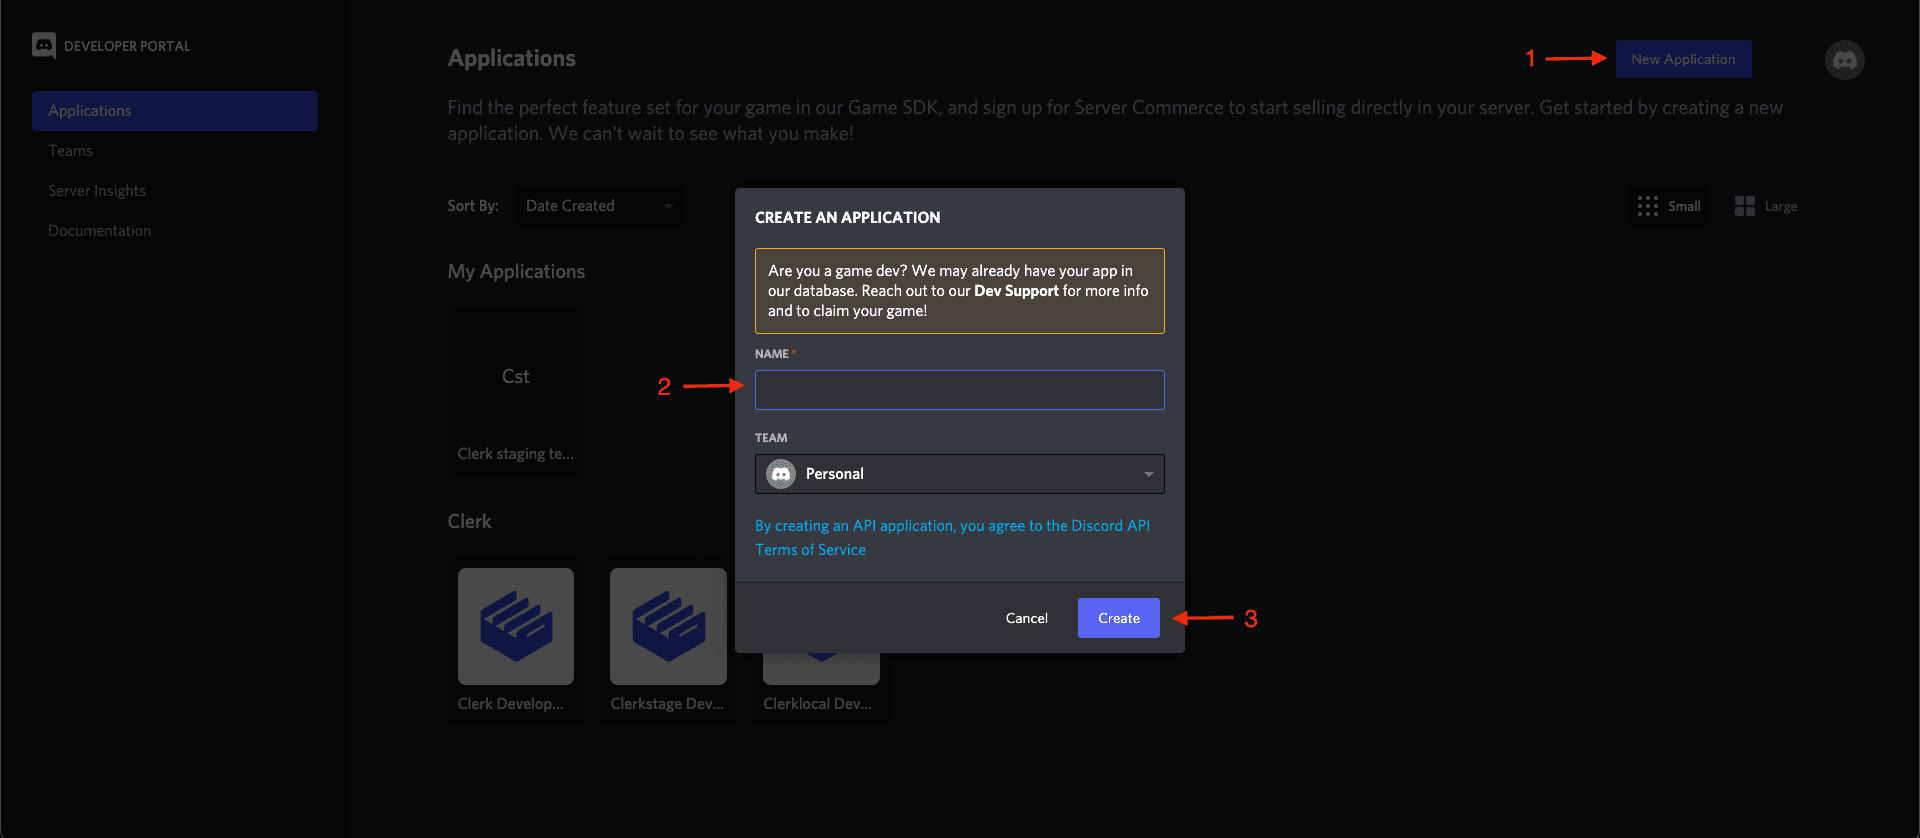Click the Applications page heading
The width and height of the screenshot is (1920, 838).
coord(511,58)
